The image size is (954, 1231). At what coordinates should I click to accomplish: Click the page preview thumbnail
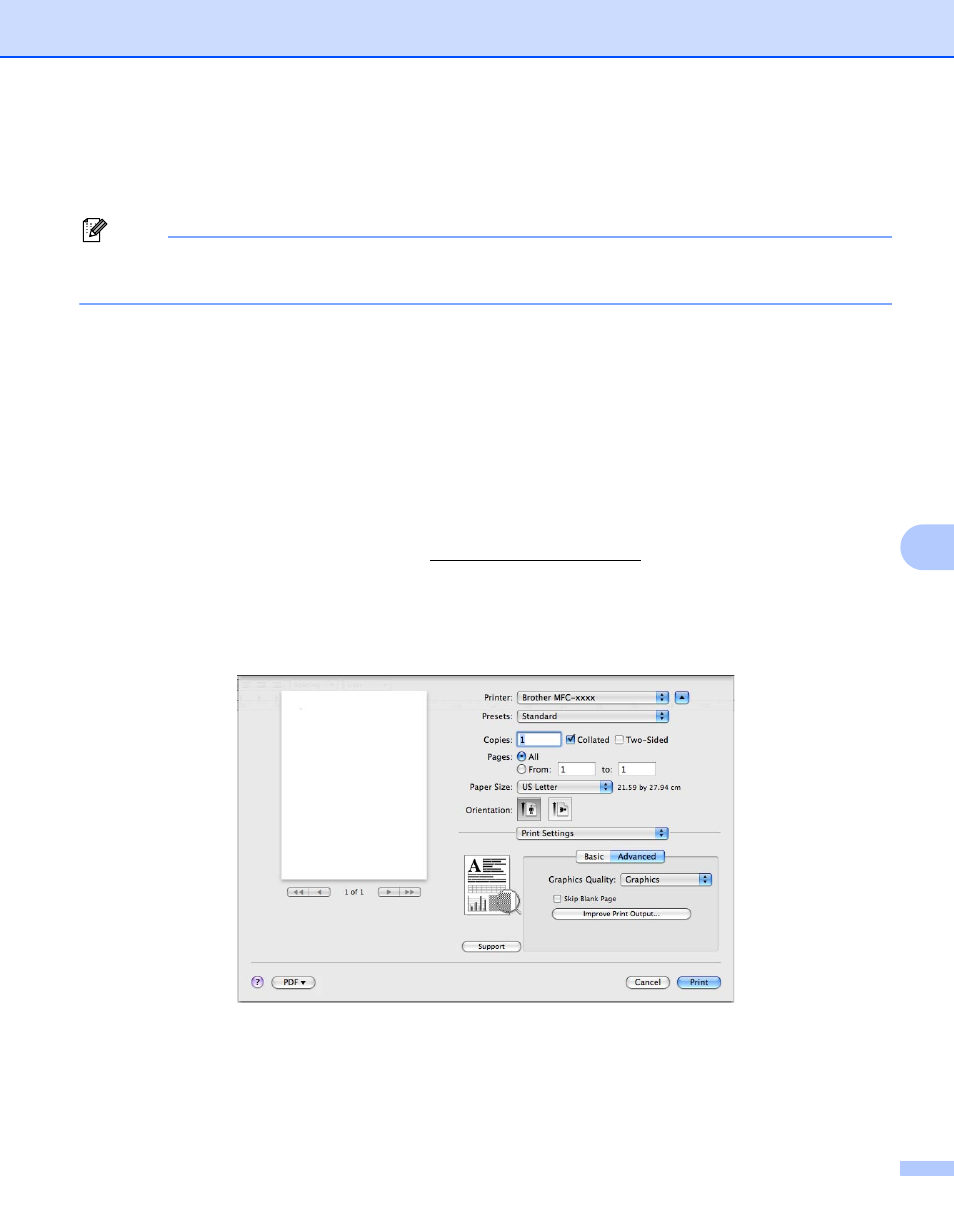pyautogui.click(x=354, y=784)
